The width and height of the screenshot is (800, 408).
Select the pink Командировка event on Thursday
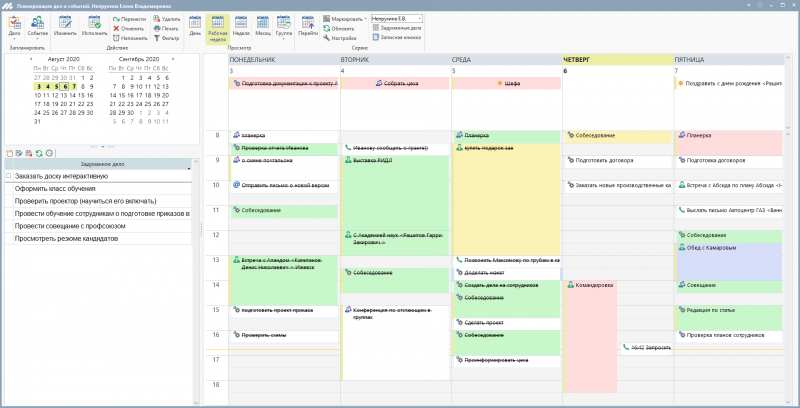click(x=590, y=330)
